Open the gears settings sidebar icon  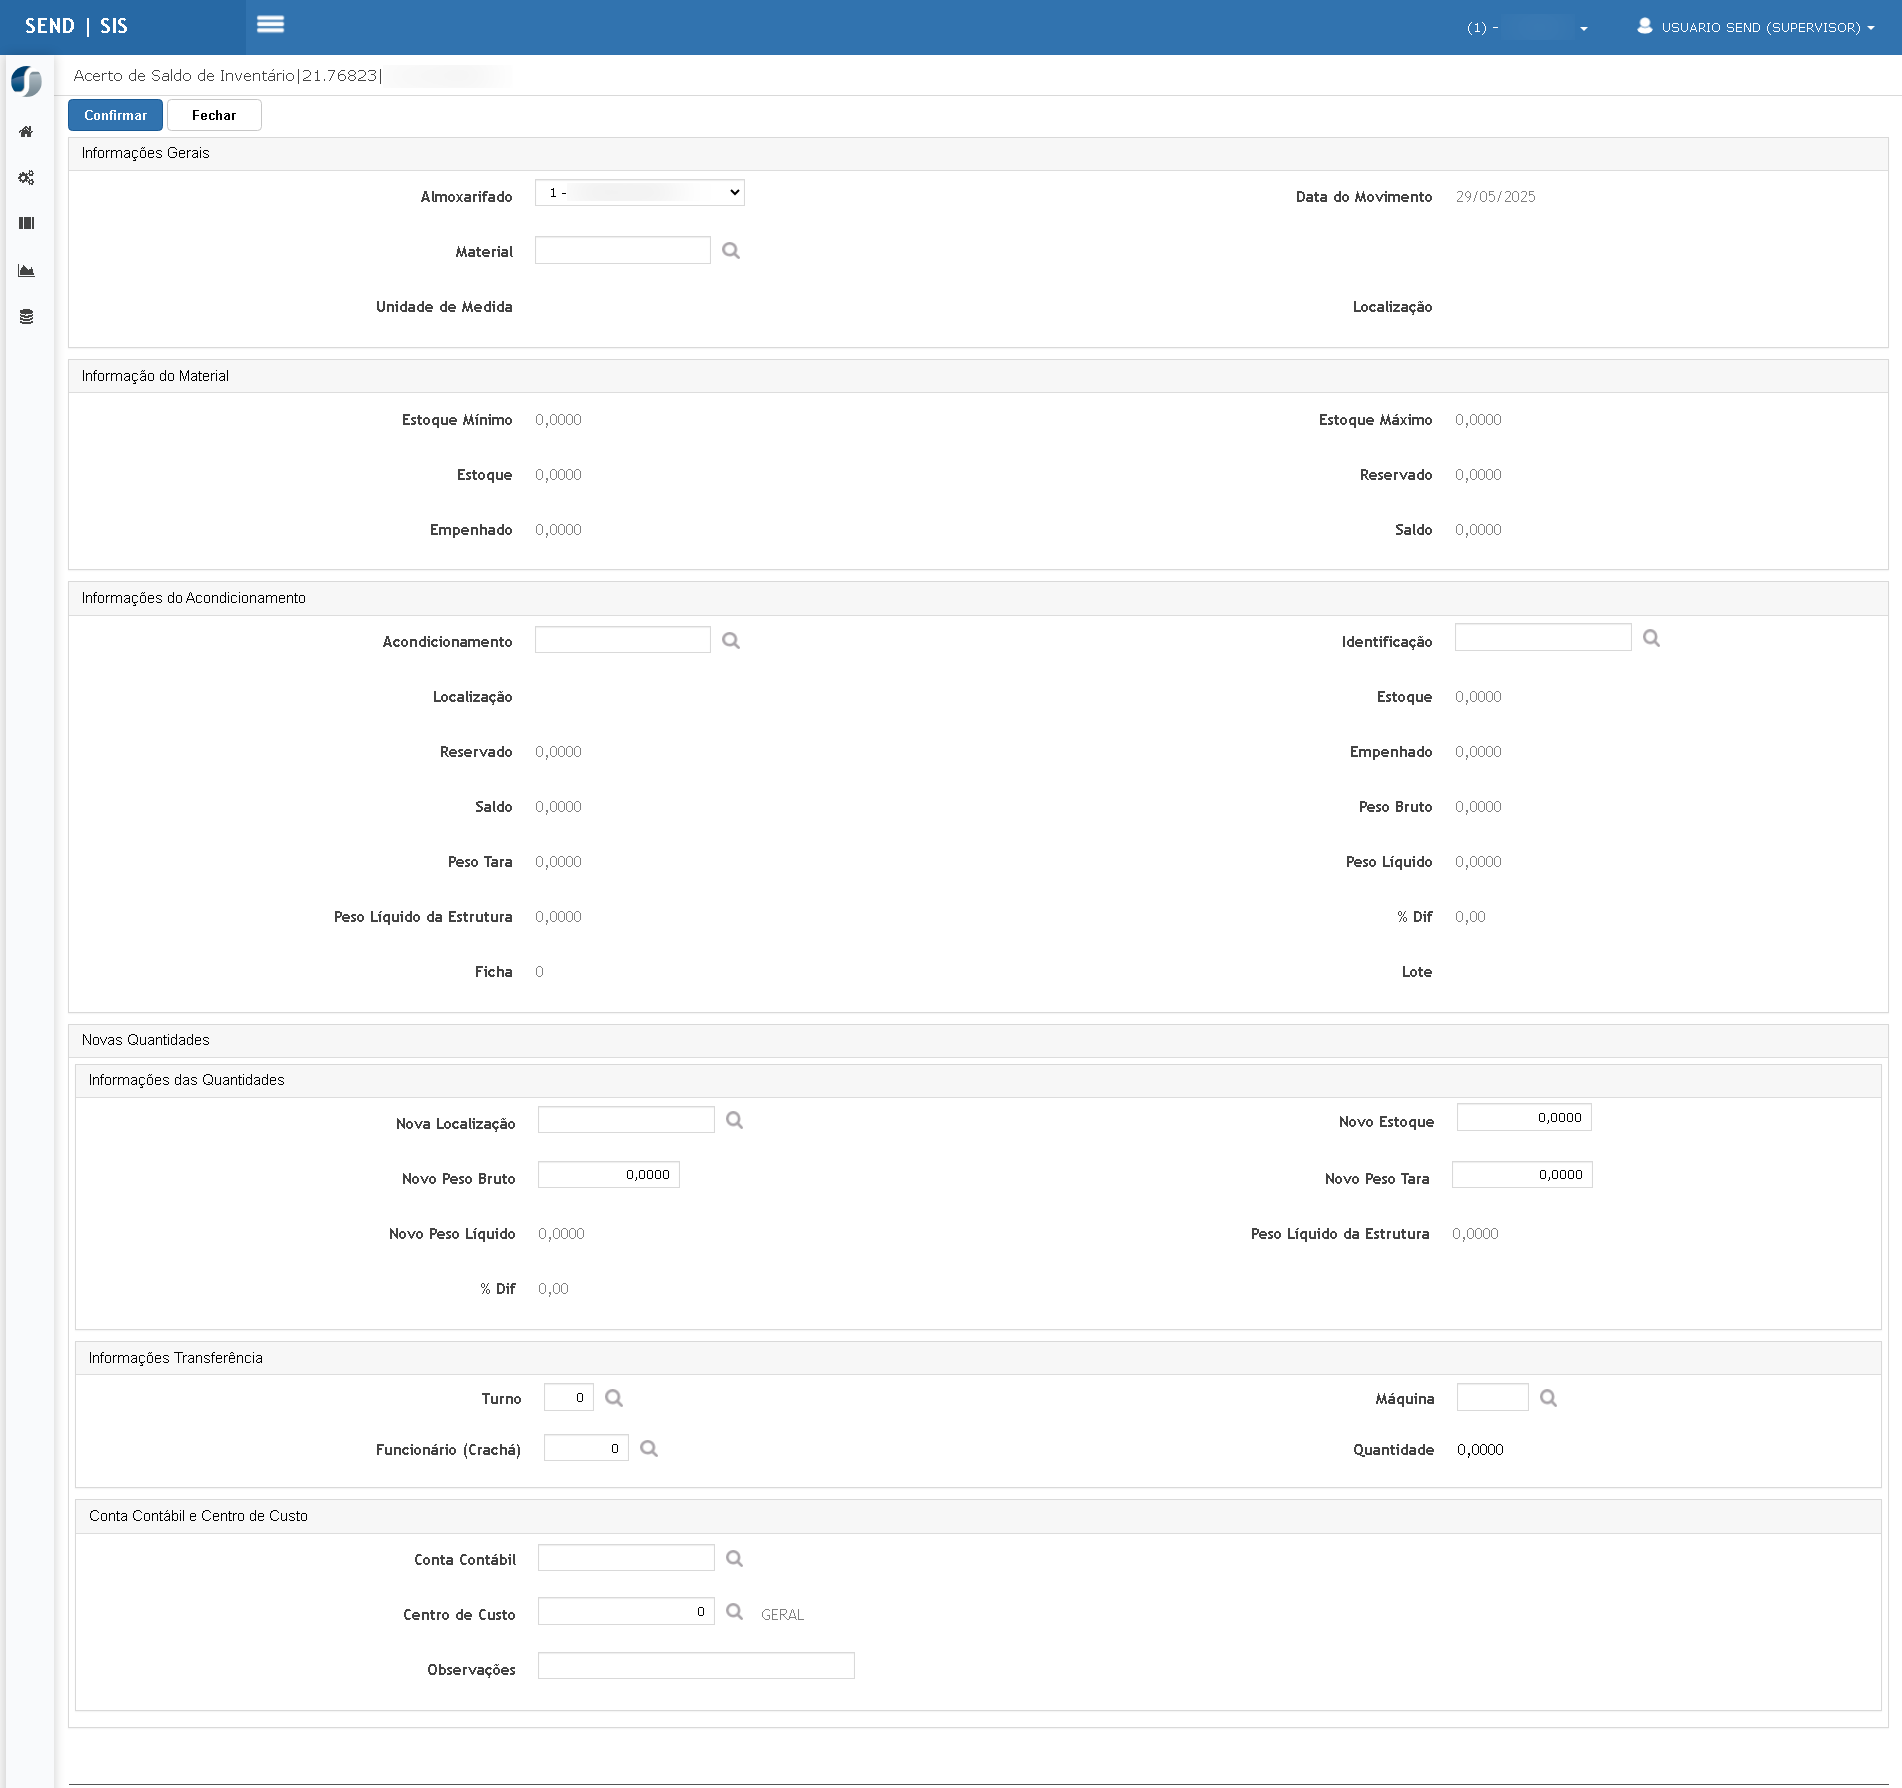[x=26, y=178]
